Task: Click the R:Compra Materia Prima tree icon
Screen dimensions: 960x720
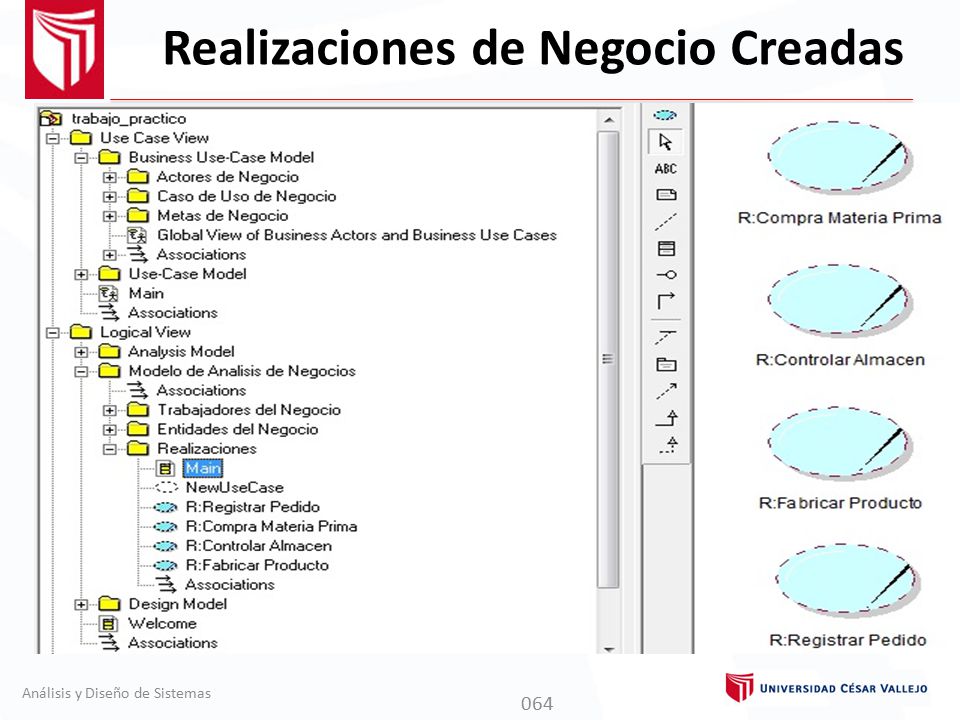Action: click(165, 527)
